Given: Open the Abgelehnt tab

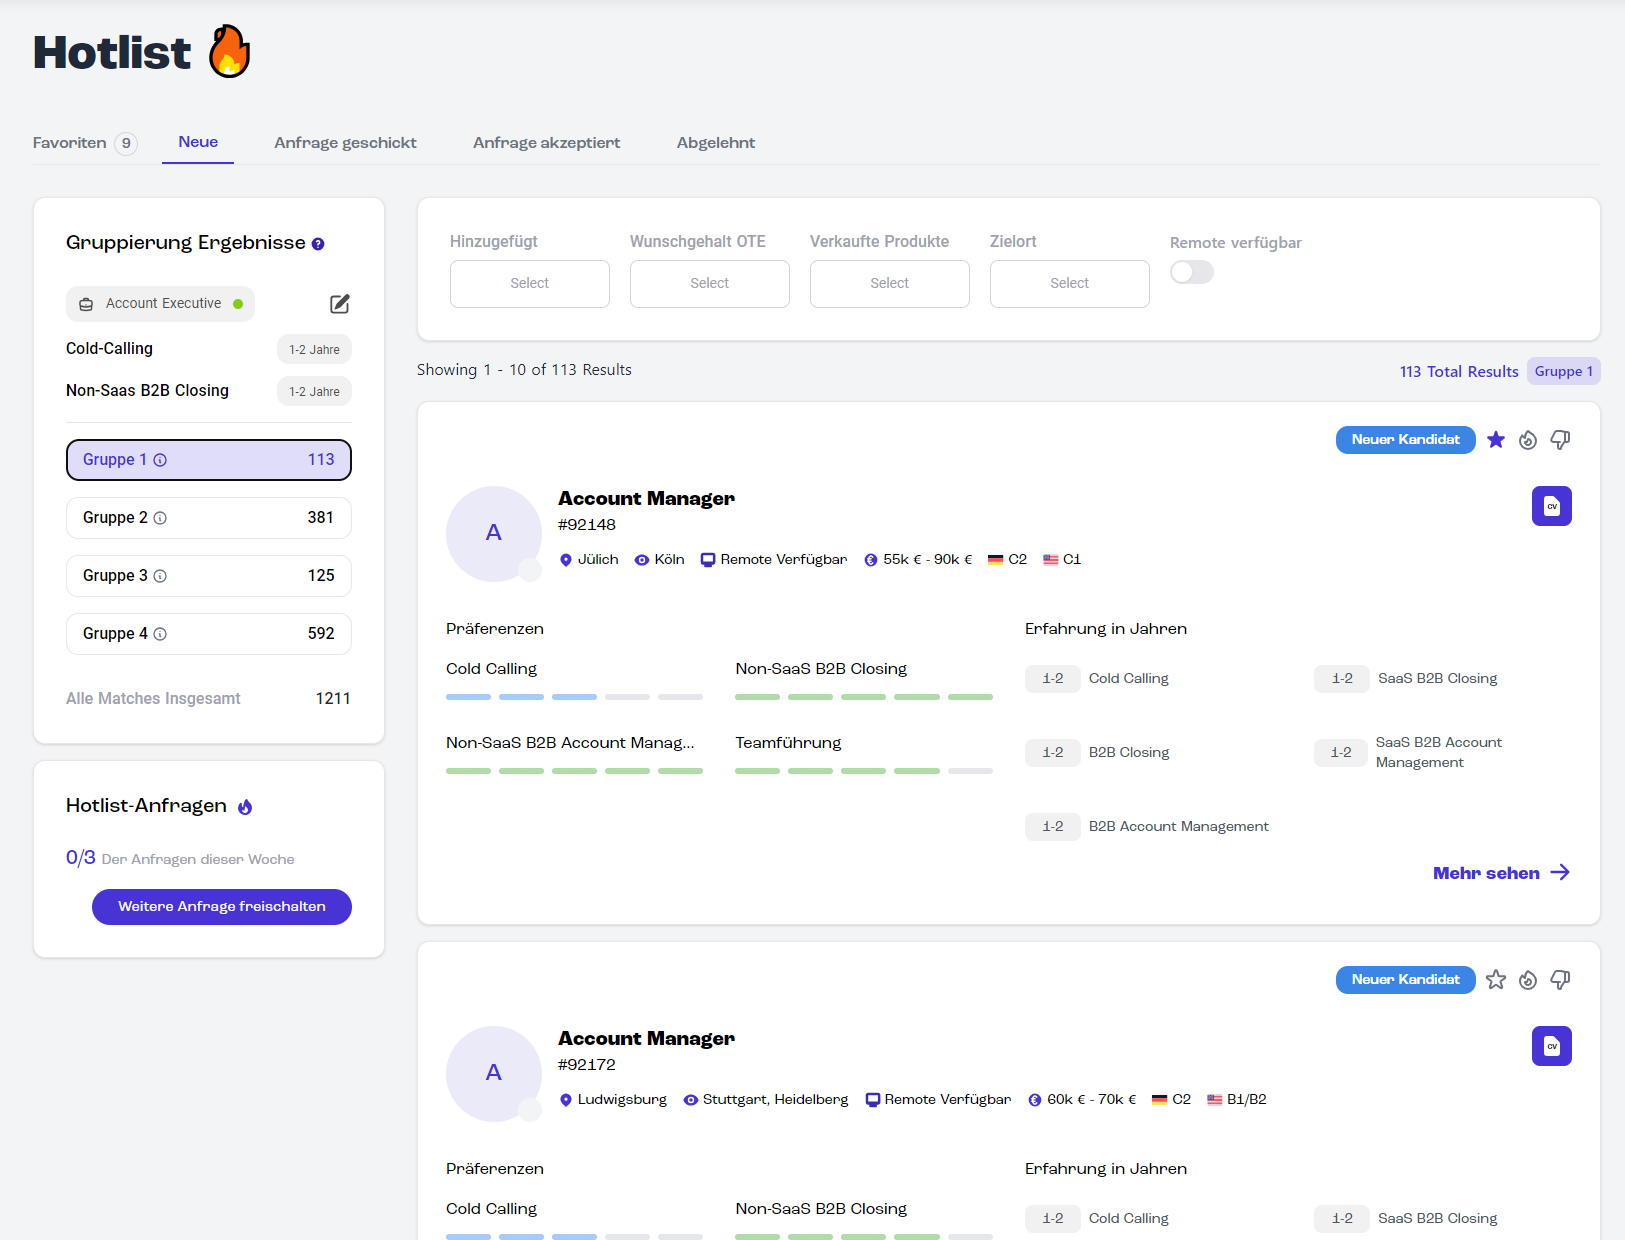Looking at the screenshot, I should tap(716, 143).
